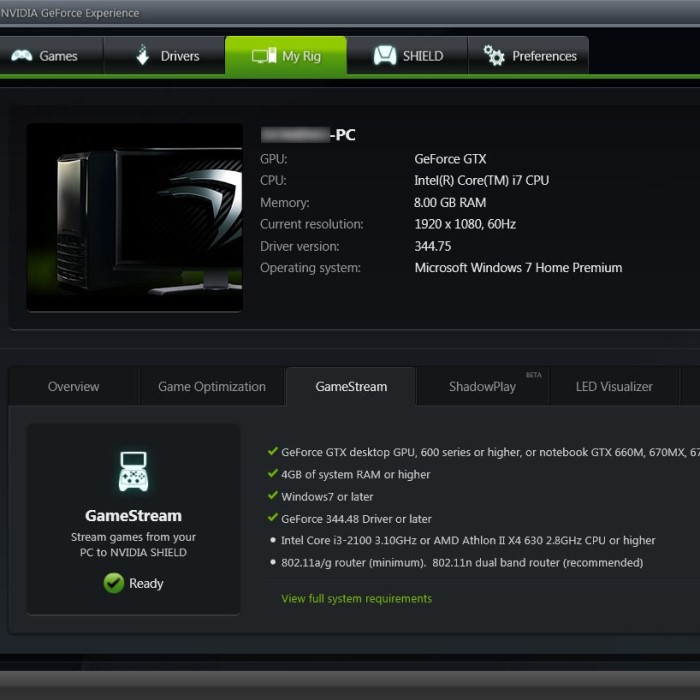Click the SHIELD device icon
This screenshot has height=700, width=700.
coord(385,56)
